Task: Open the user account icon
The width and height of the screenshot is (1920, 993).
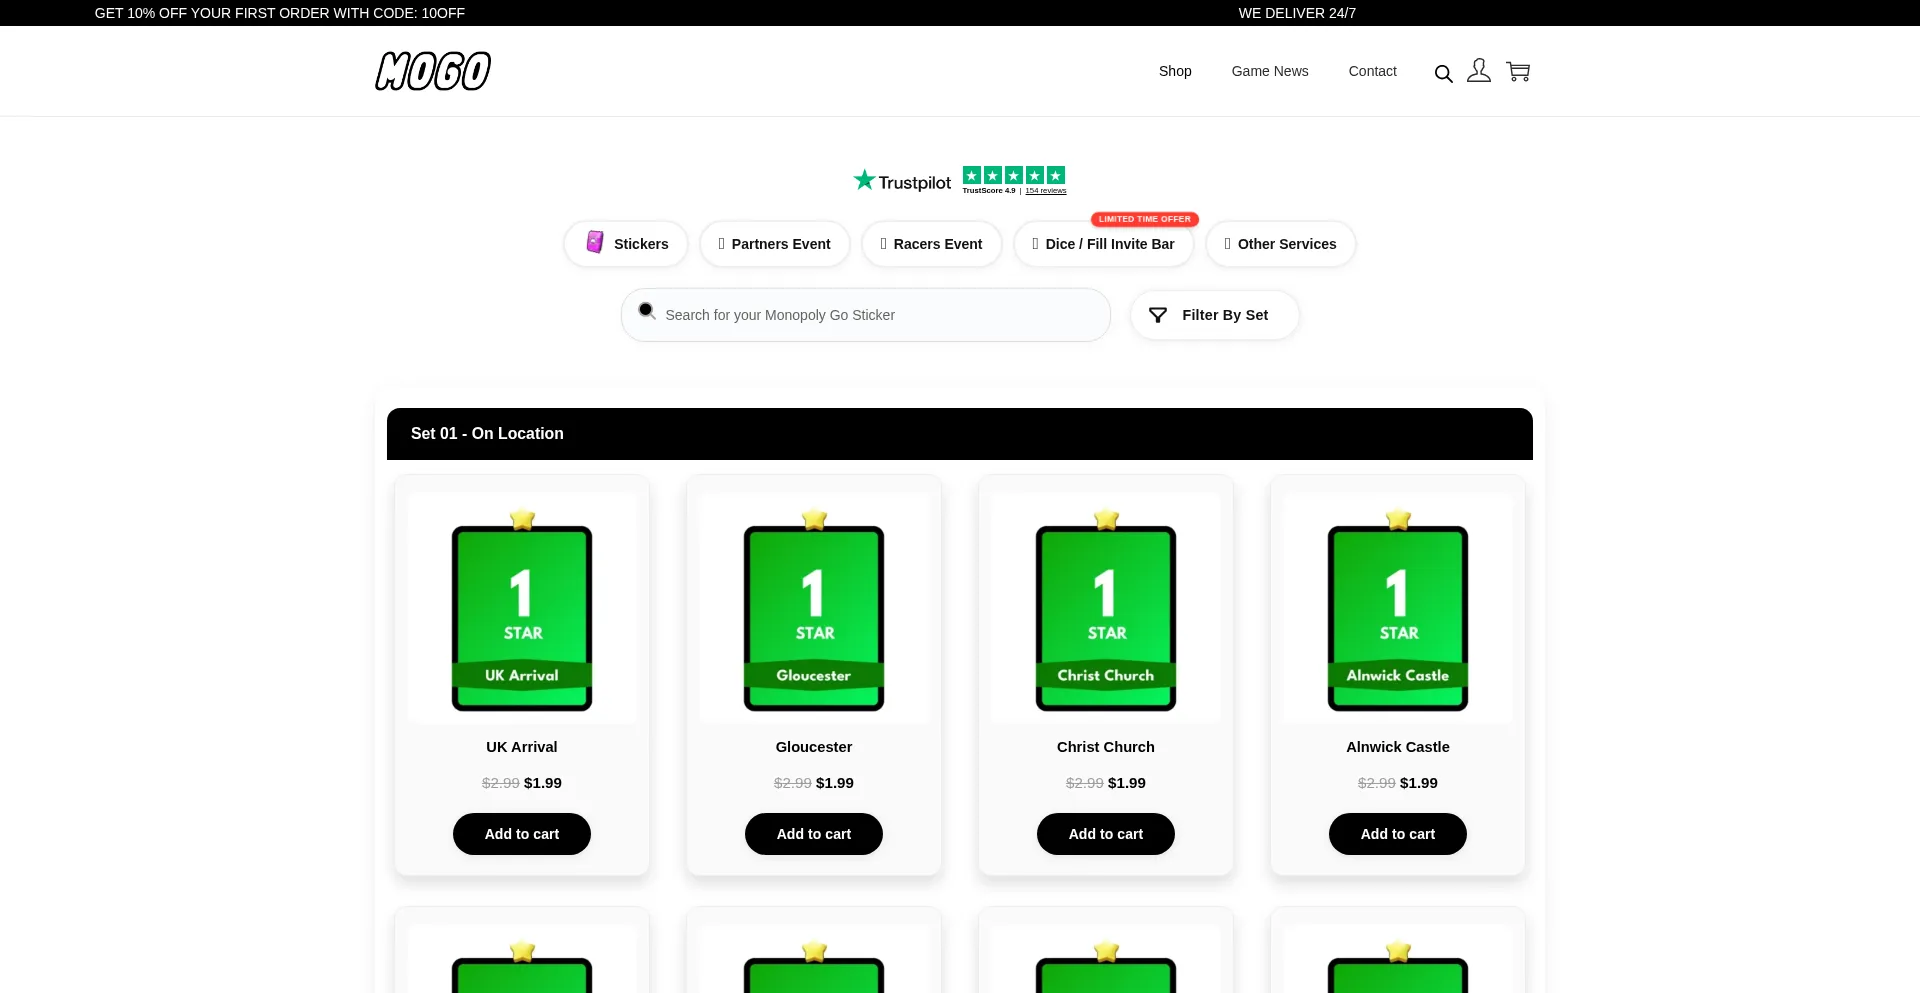Action: point(1479,71)
